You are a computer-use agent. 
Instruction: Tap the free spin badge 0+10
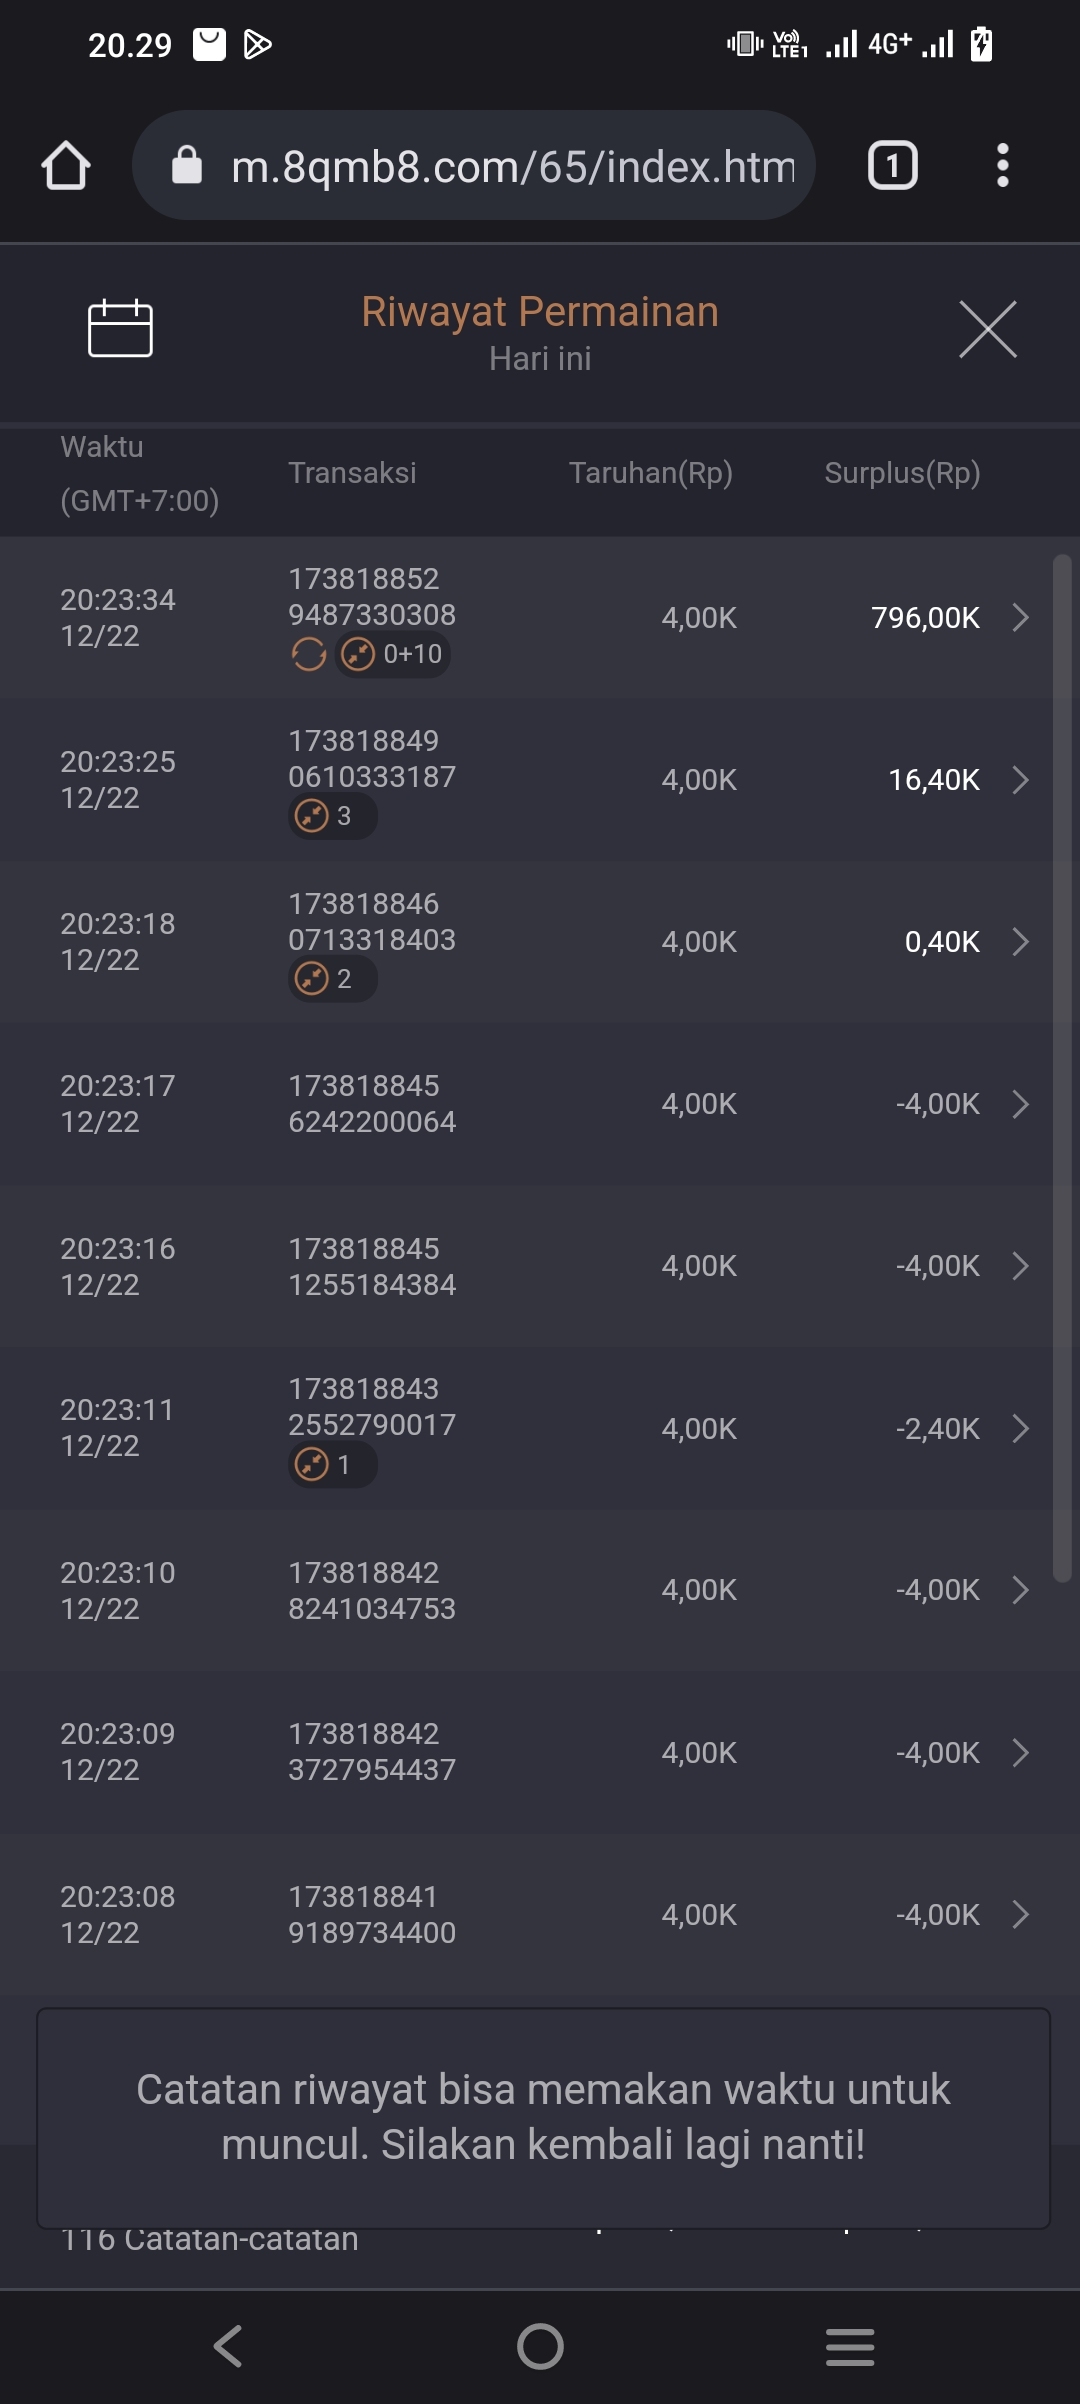coord(393,655)
